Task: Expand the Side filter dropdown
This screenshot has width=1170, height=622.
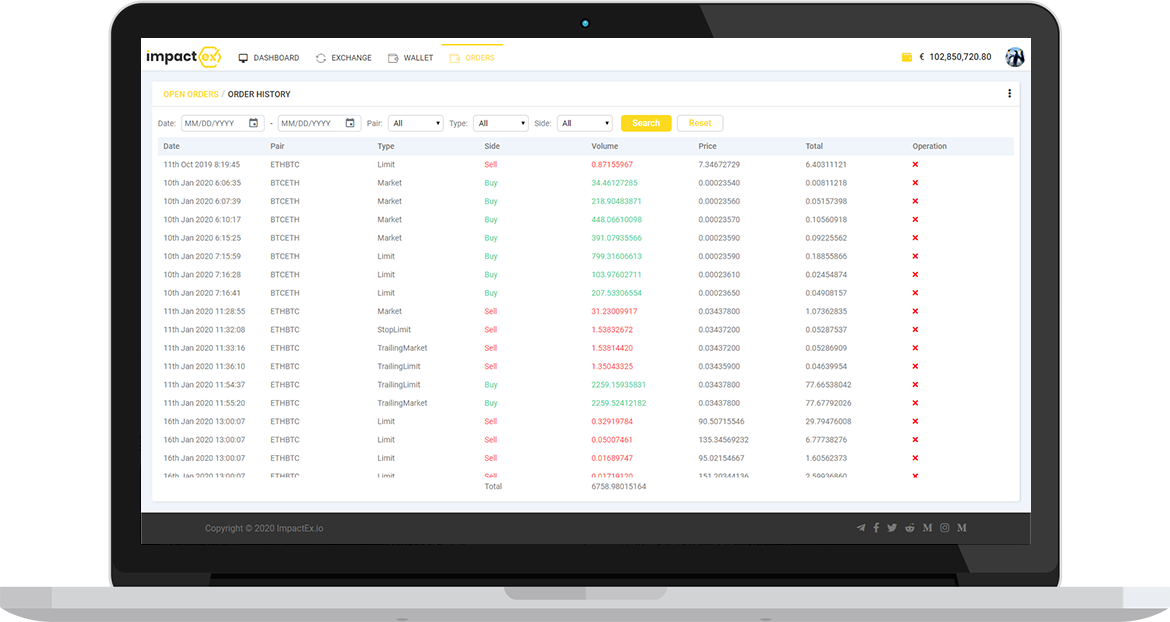Action: (x=584, y=123)
